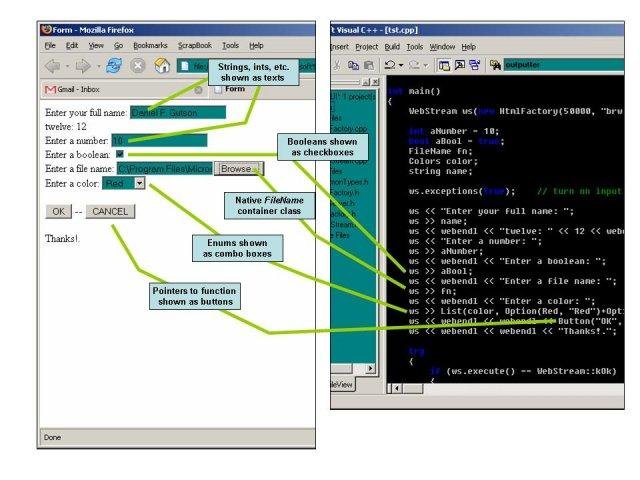The width and height of the screenshot is (640, 480).
Task: Open the Go menu in Firefox
Action: click(118, 46)
